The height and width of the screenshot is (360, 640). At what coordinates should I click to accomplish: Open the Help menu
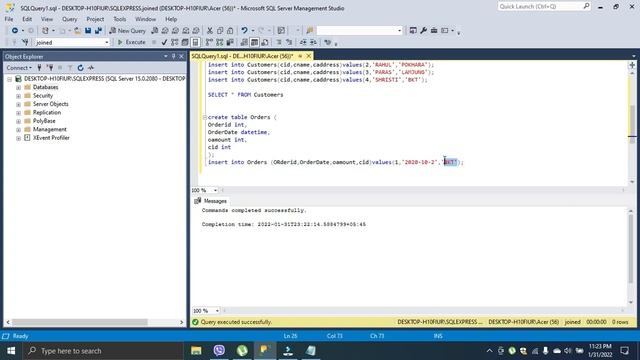coord(171,19)
